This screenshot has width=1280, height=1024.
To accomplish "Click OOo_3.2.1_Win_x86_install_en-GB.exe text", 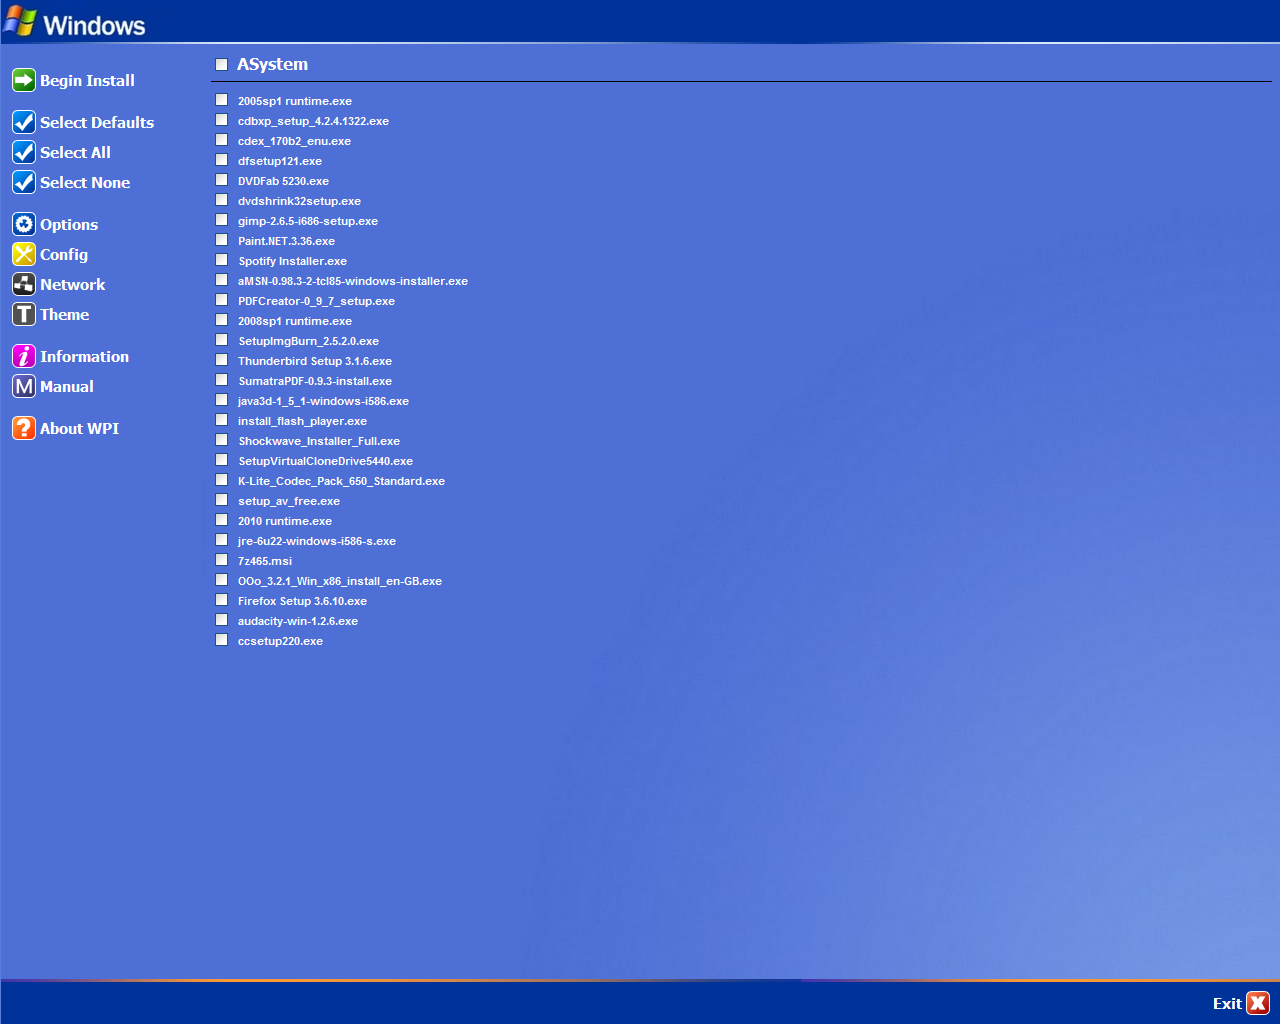I will tap(340, 581).
